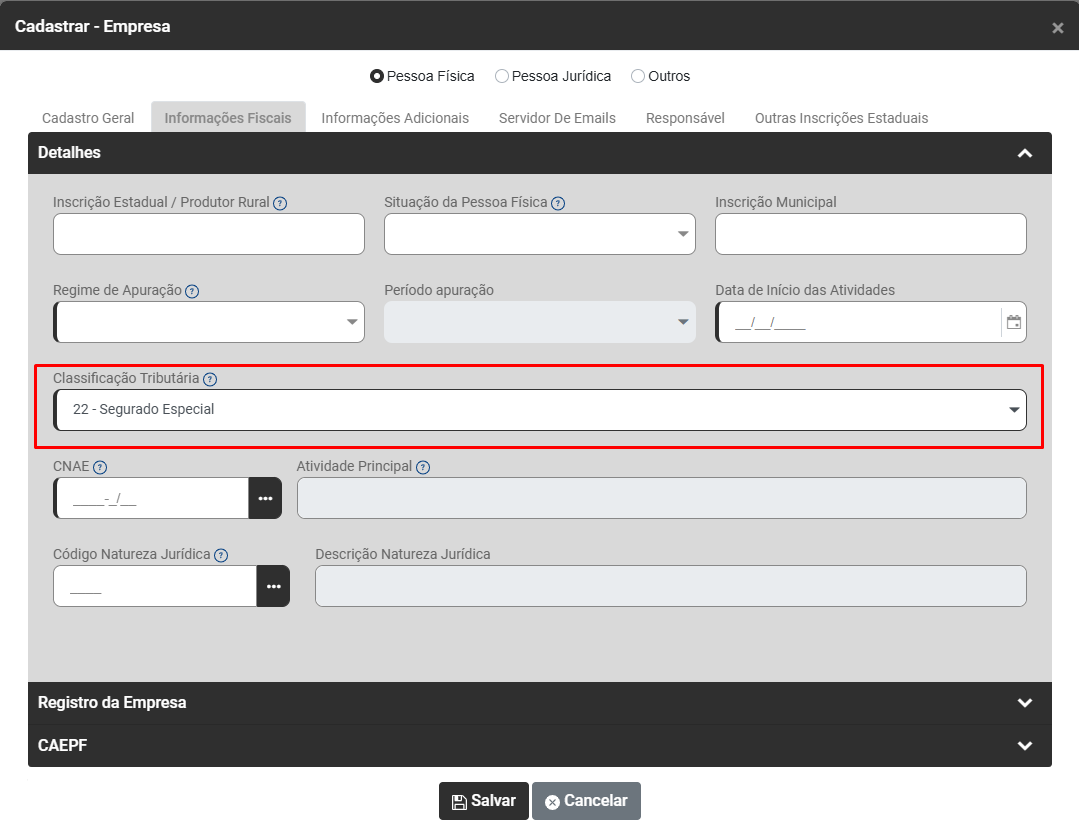Open the Servidor De Emails tab

tap(557, 118)
